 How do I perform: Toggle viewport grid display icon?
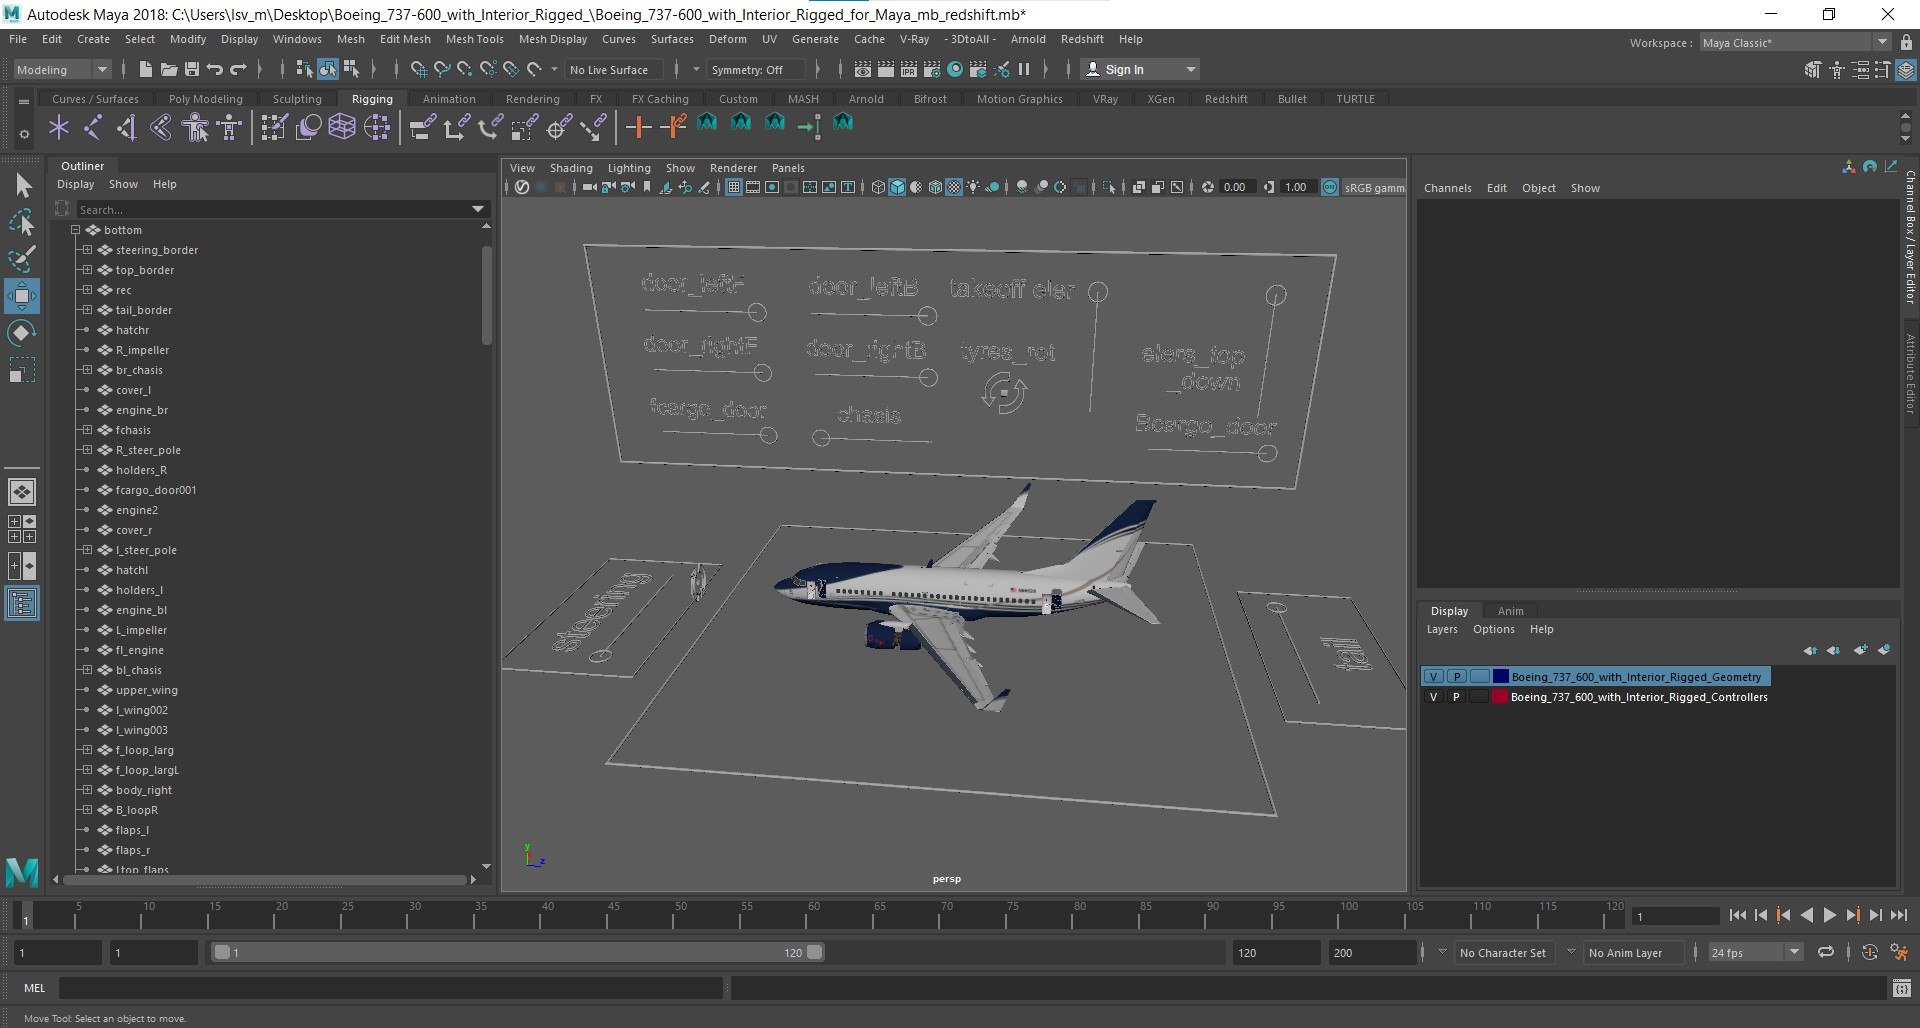point(733,187)
